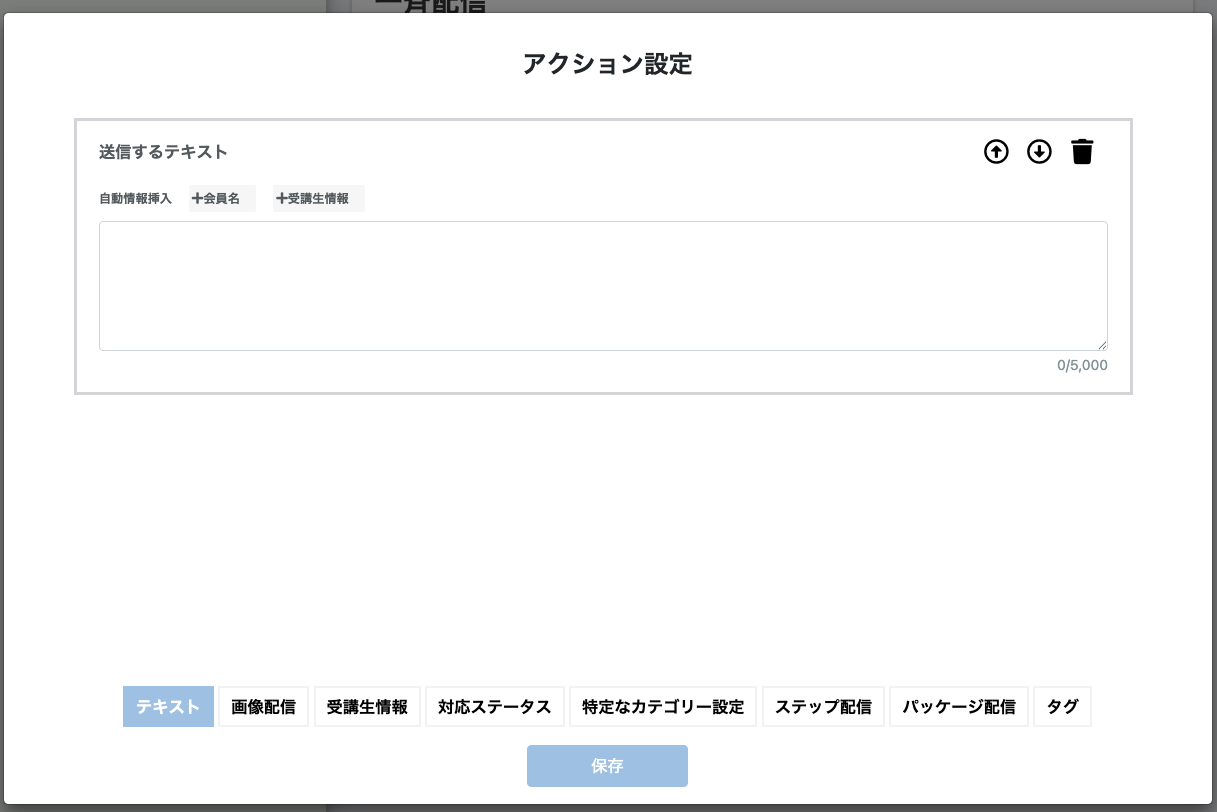Choose the 対応ステータス action tab
Viewport: 1217px width, 812px height.
[x=494, y=707]
